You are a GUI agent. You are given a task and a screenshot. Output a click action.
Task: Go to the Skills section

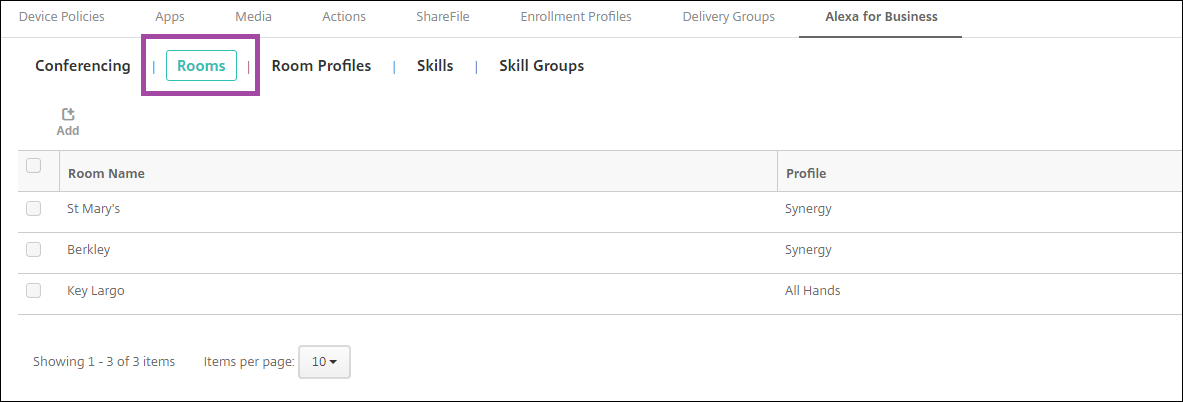pos(435,66)
